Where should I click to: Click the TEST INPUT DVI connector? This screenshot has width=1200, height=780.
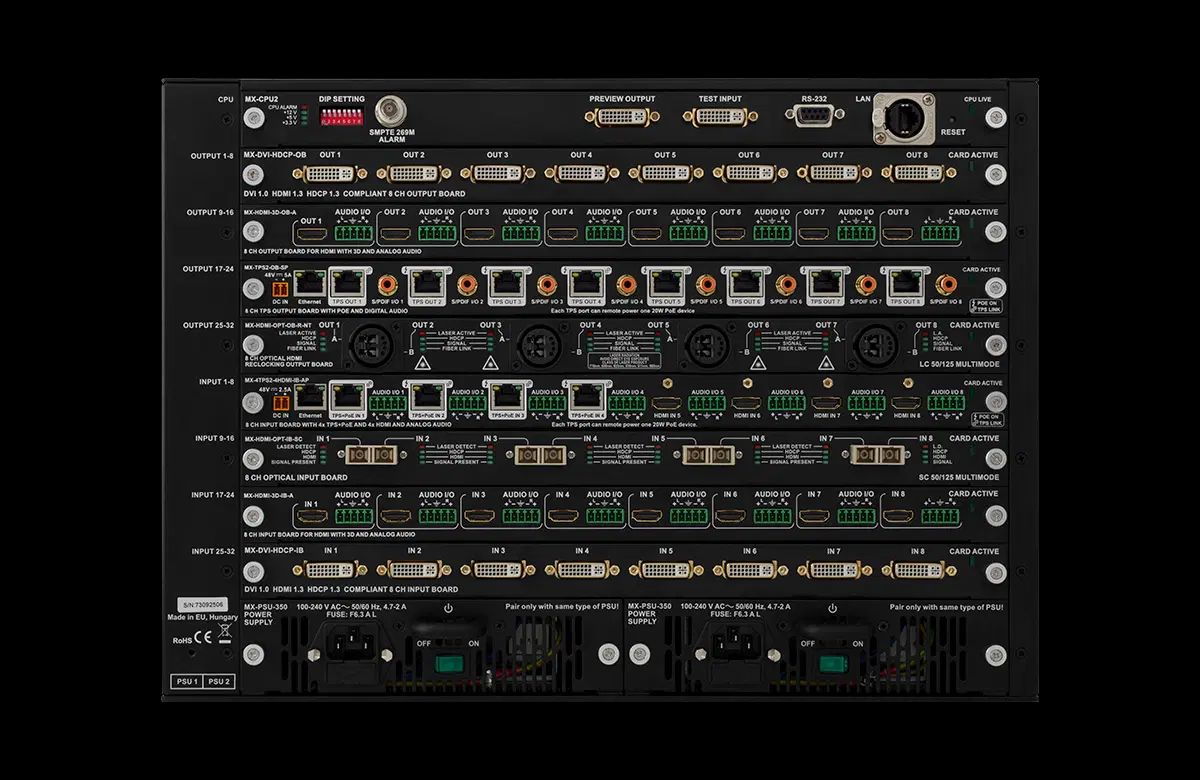(x=719, y=117)
